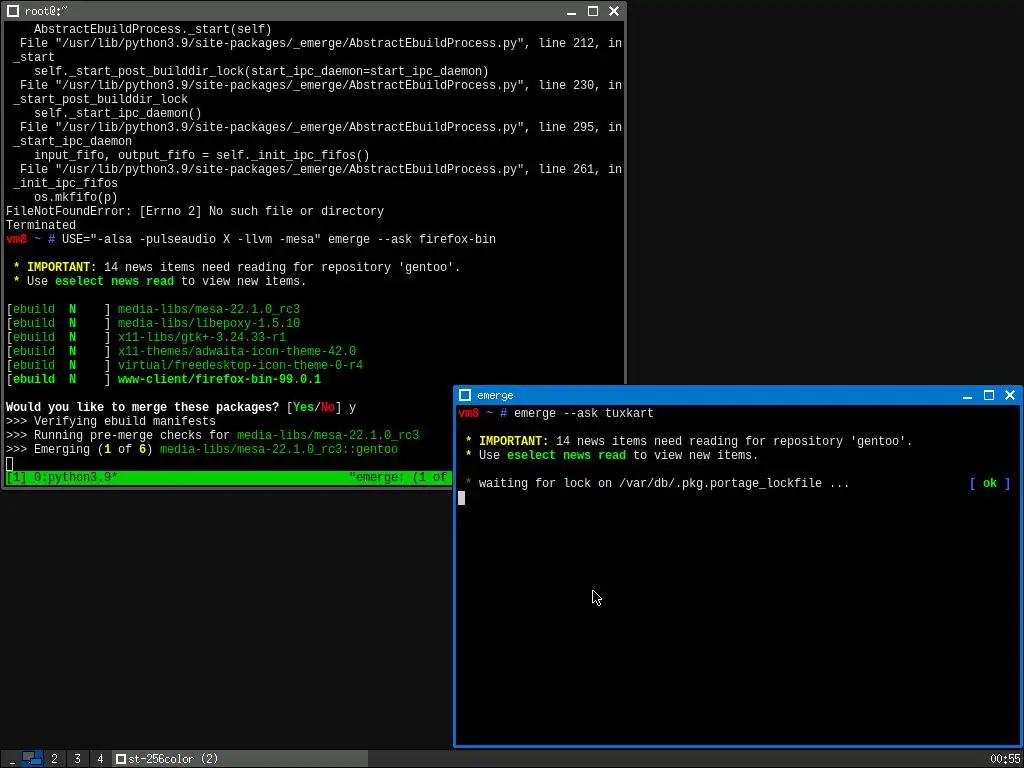
Task: Click the 'eselect news read' text in root@ window
Action: (x=114, y=281)
